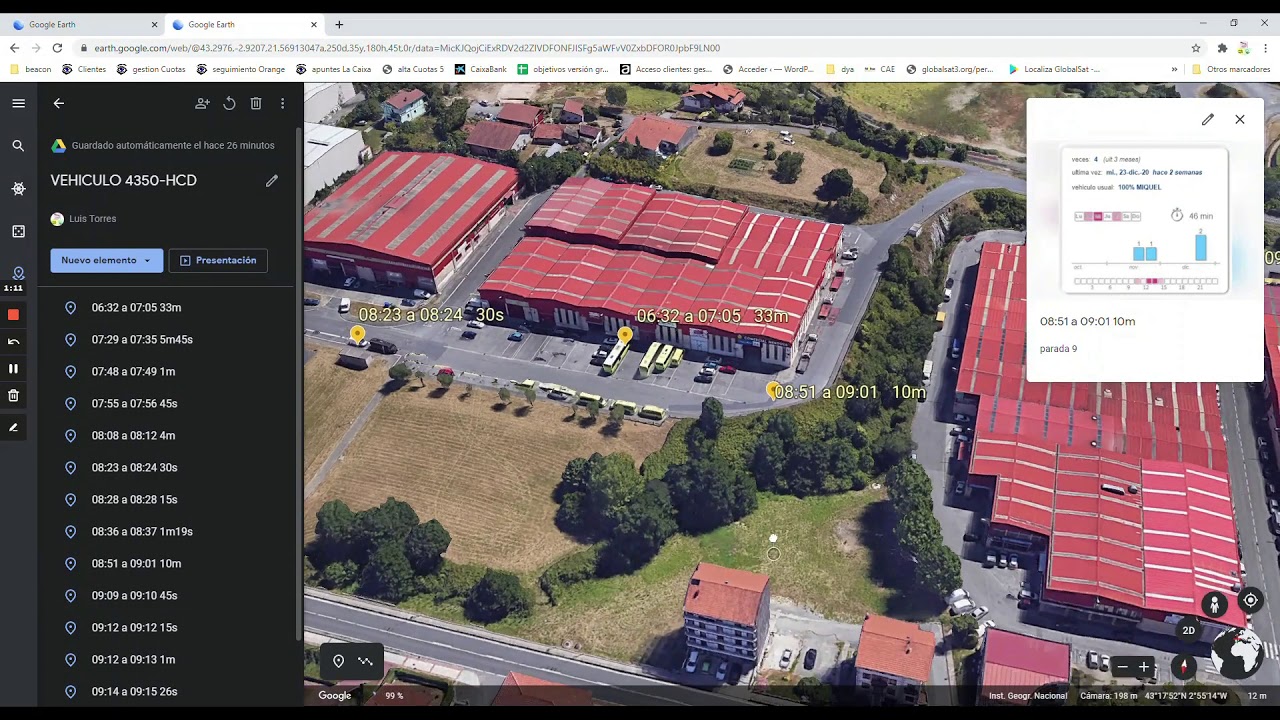Select the draw line or shape tool
1280x720 pixels.
coord(365,661)
